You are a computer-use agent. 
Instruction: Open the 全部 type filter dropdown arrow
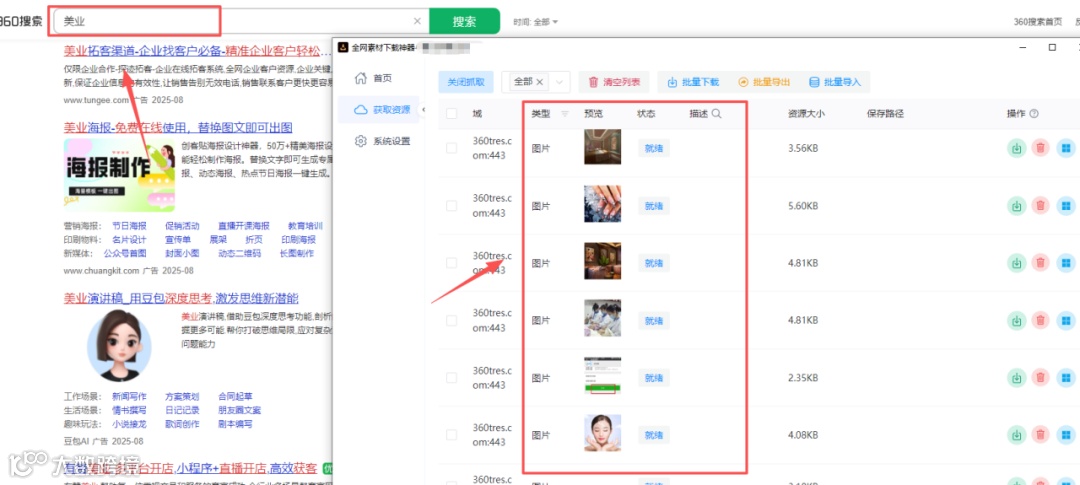(x=560, y=82)
